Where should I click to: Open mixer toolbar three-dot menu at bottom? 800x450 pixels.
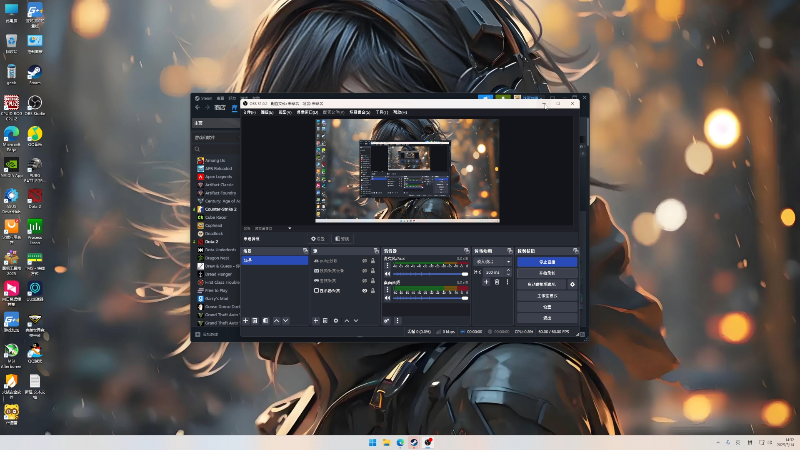[397, 320]
